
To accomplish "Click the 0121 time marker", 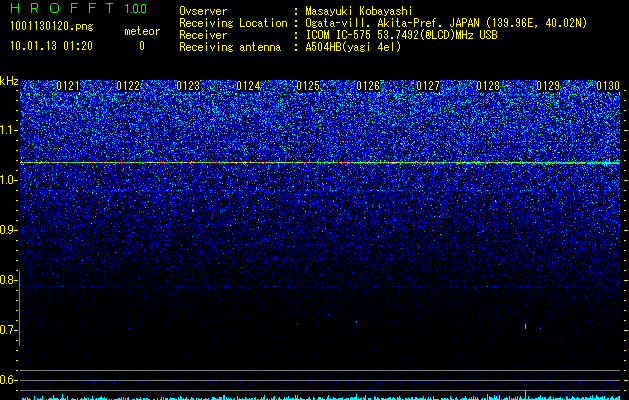I will pos(68,86).
